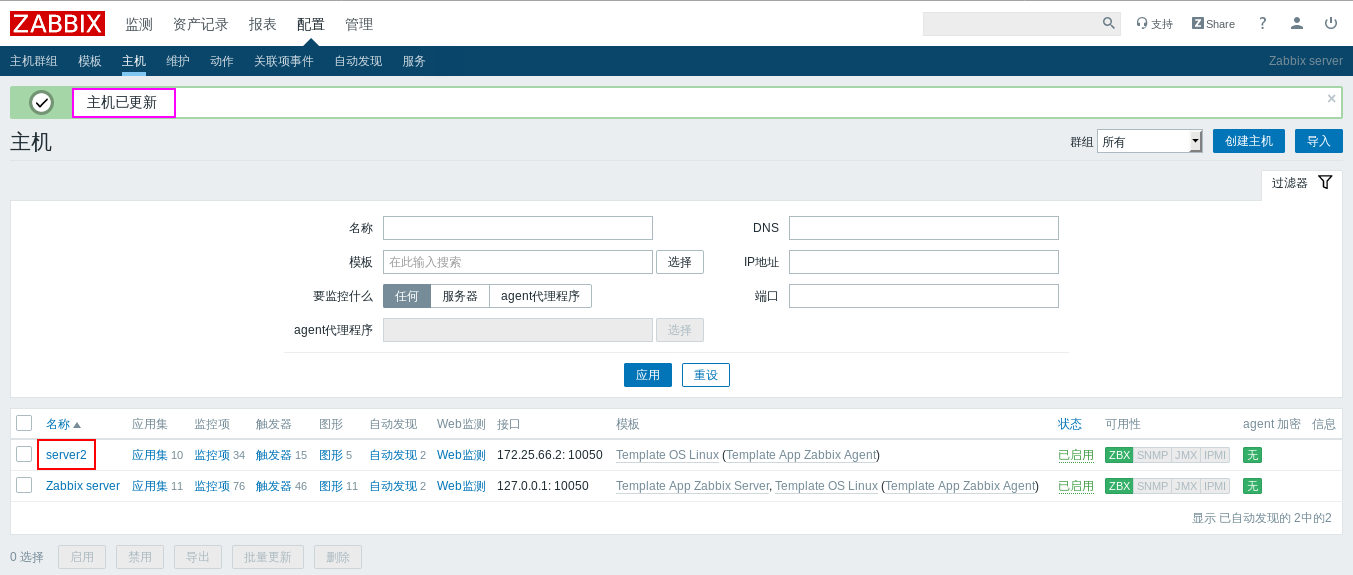Sort hosts by 状态 column

click(x=1070, y=424)
